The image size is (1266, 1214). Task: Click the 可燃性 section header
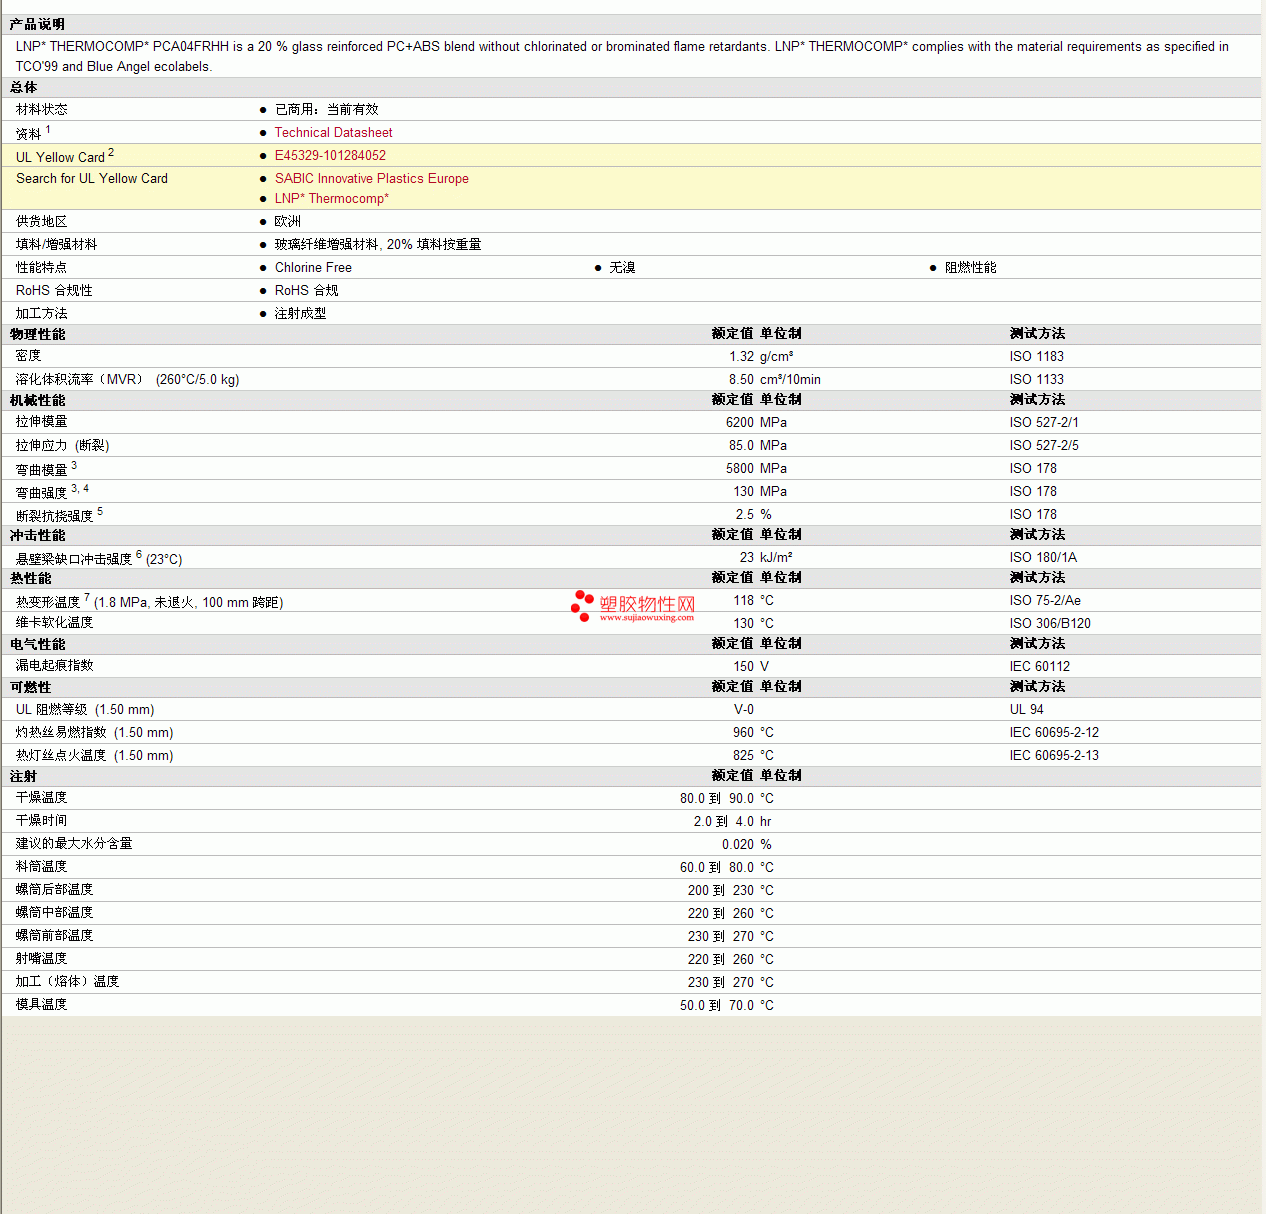tap(30, 687)
